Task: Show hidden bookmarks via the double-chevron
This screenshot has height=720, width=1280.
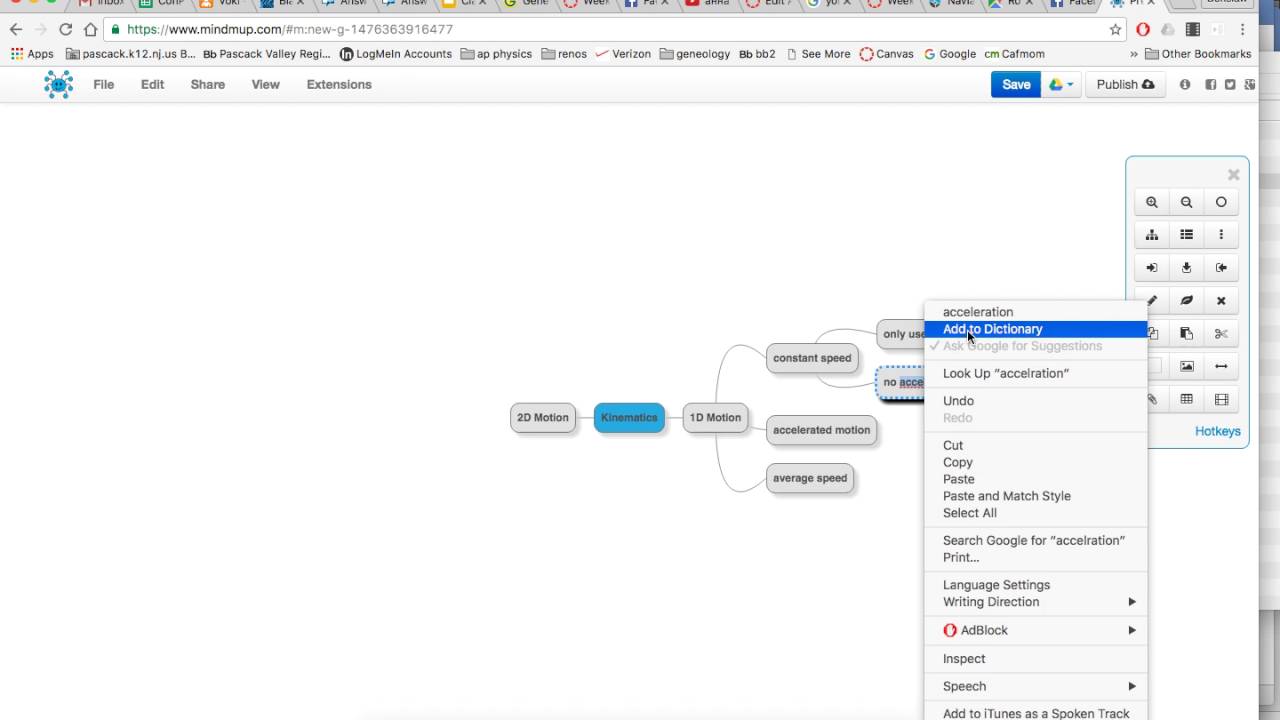Action: point(1134,54)
